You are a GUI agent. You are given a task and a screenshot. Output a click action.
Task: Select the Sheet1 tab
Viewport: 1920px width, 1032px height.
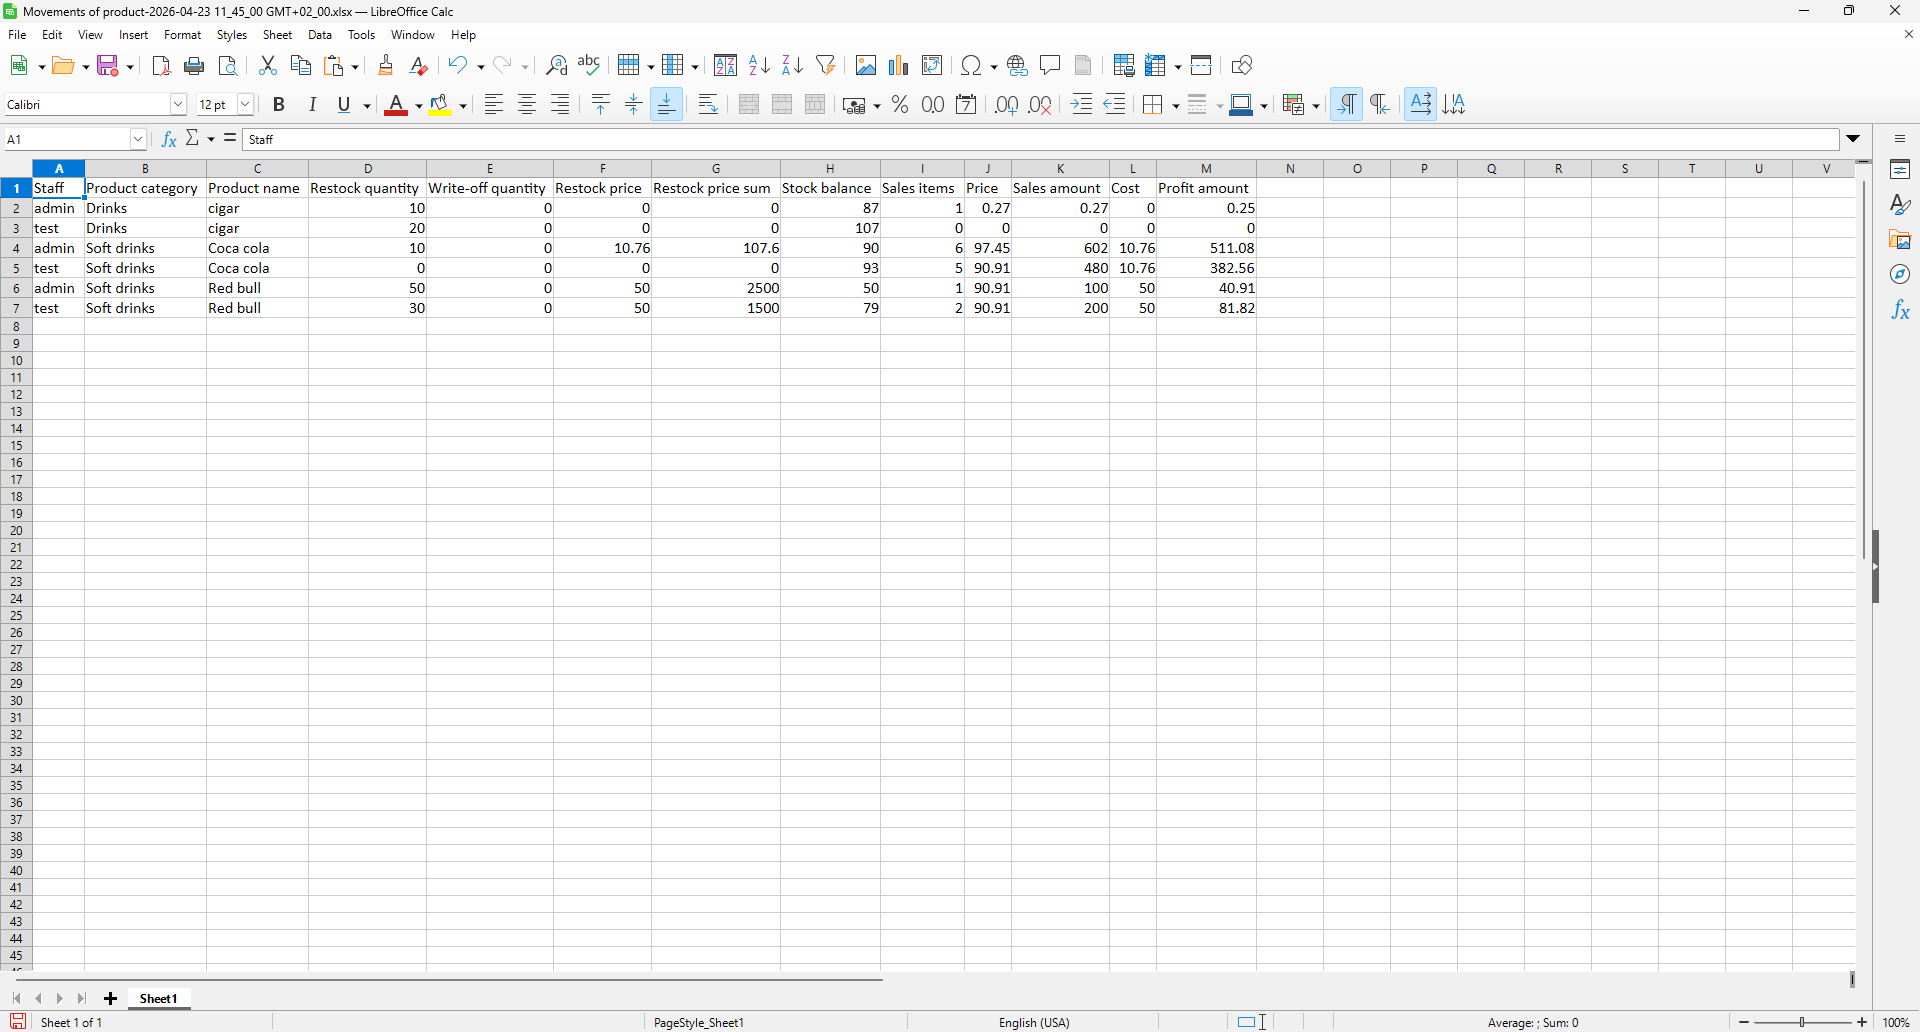pyautogui.click(x=158, y=998)
